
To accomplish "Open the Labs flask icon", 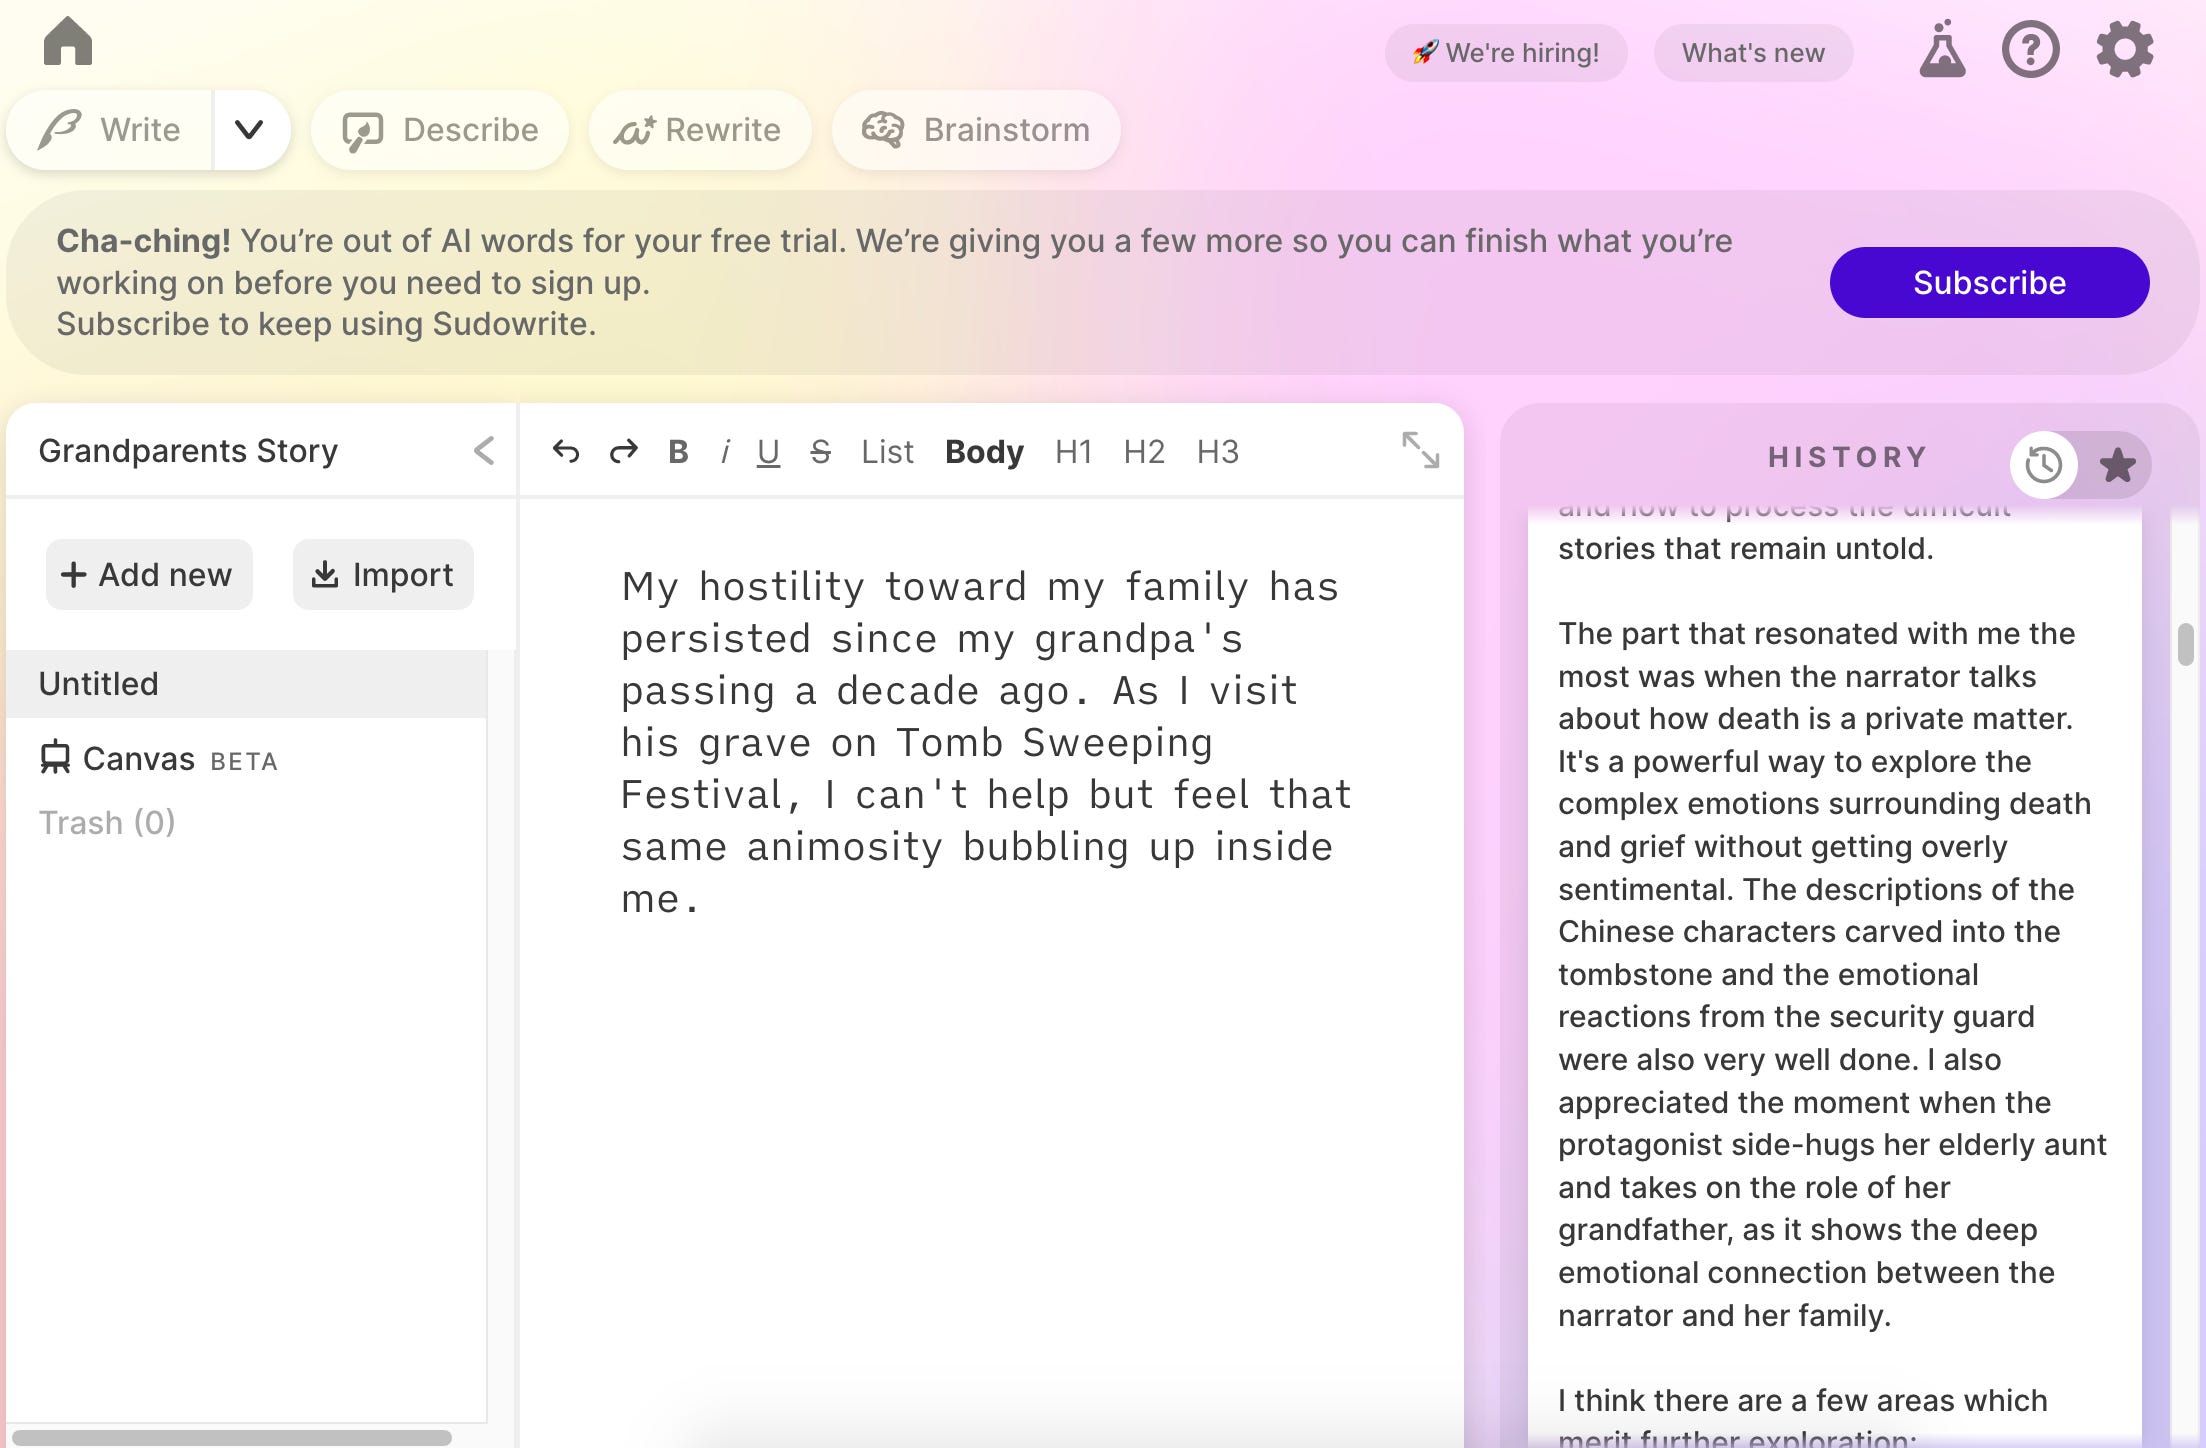I will point(1942,50).
